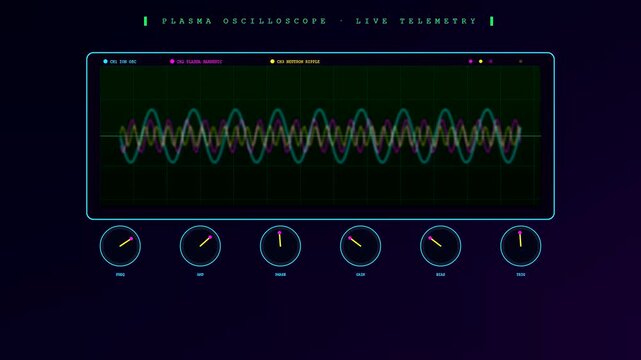Click the GAIN knob dial
Image resolution: width=641 pixels, height=360 pixels.
point(361,246)
